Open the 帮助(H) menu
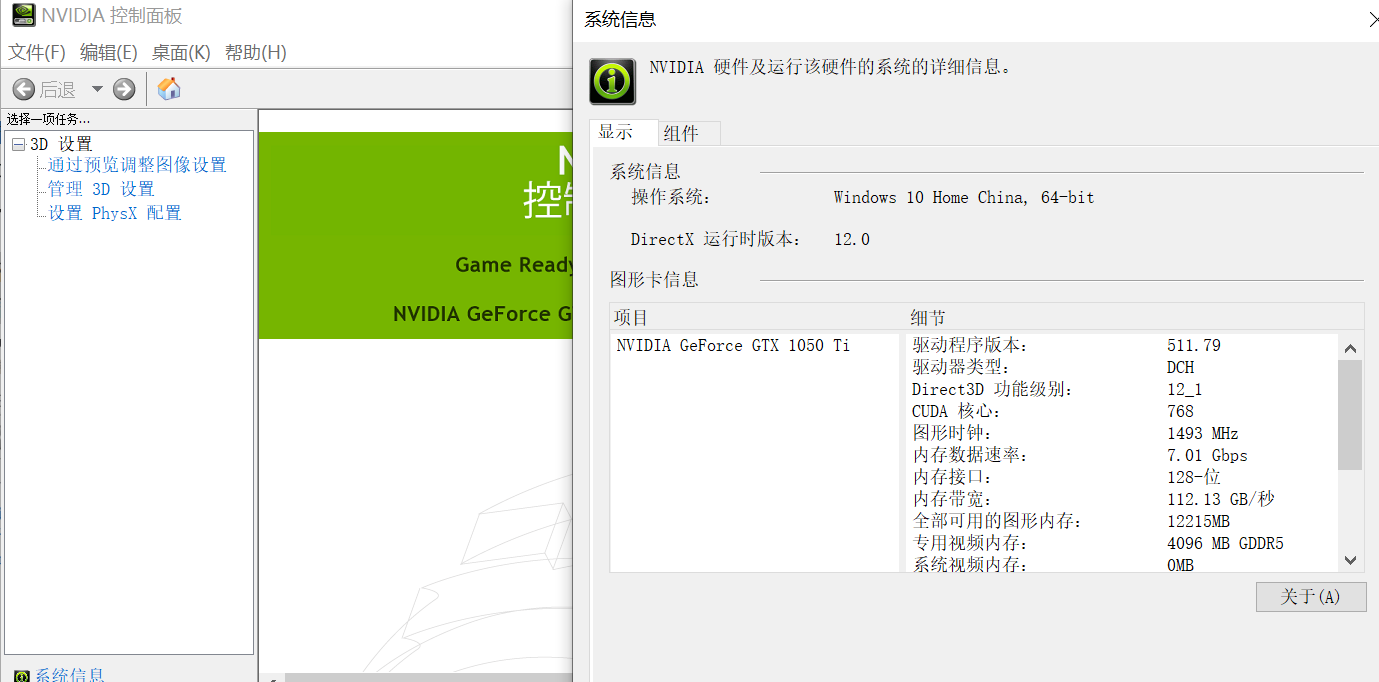The image size is (1379, 682). [256, 52]
